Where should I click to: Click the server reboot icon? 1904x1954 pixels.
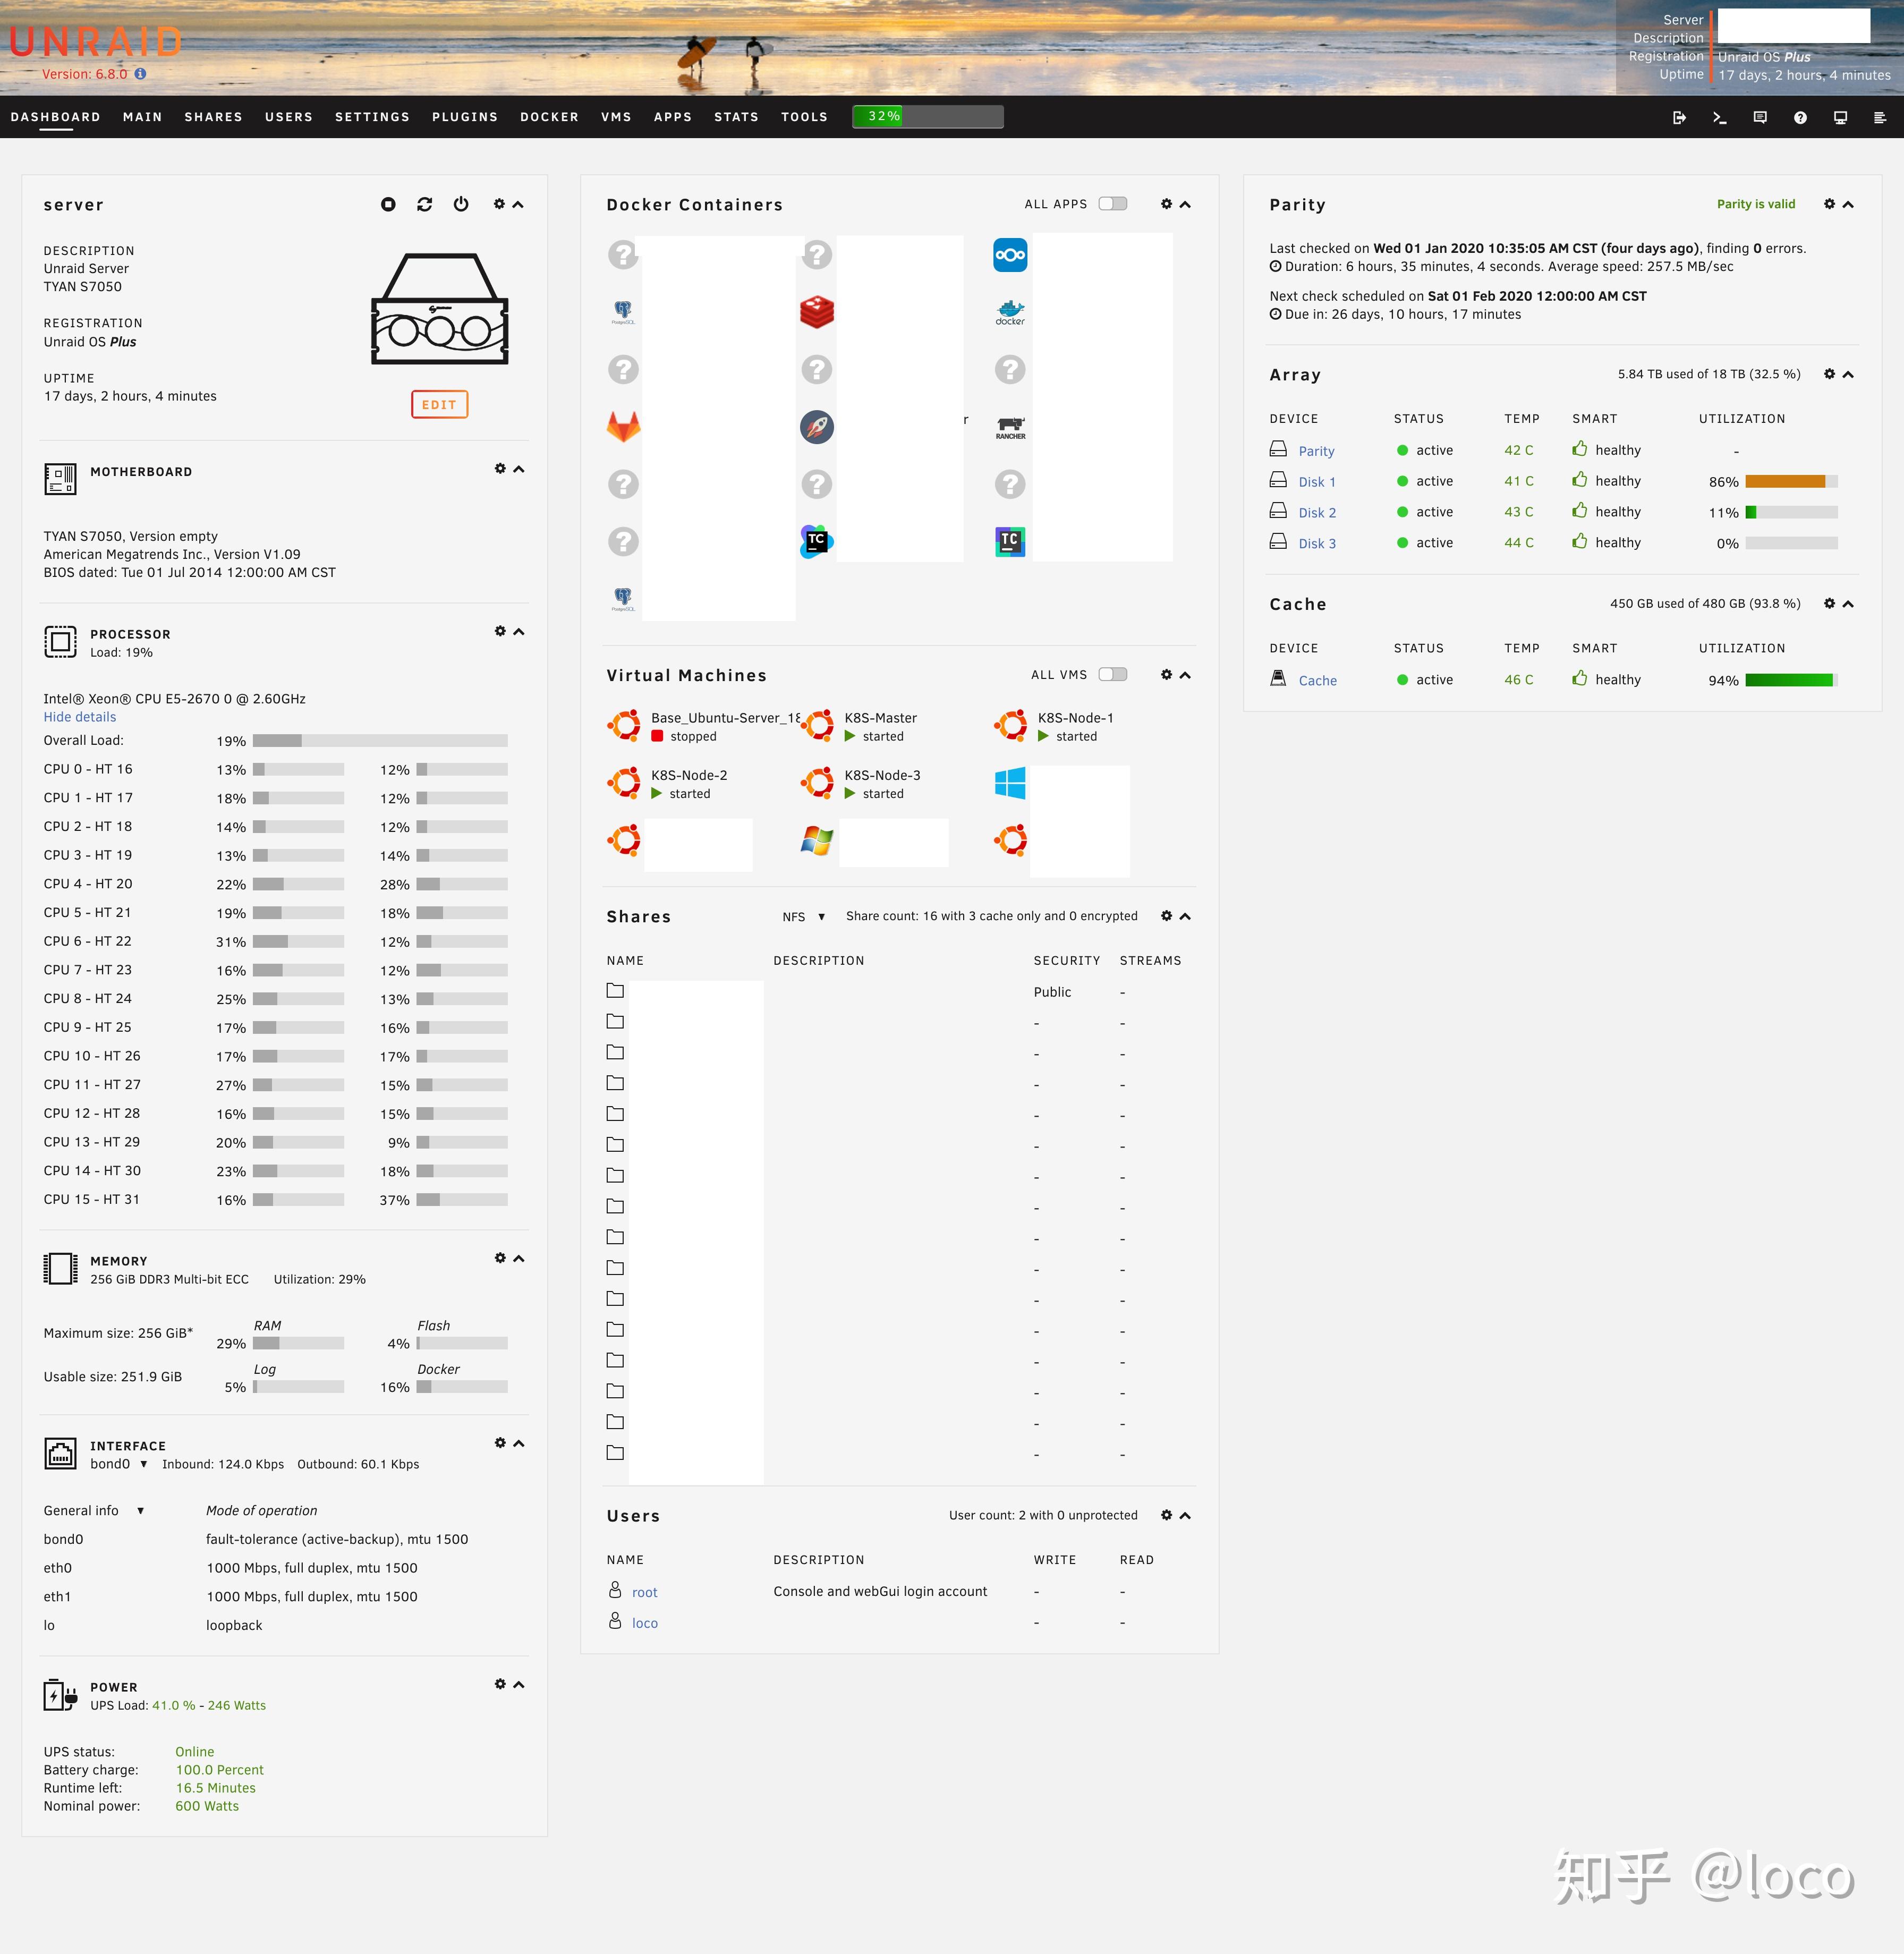[x=425, y=204]
